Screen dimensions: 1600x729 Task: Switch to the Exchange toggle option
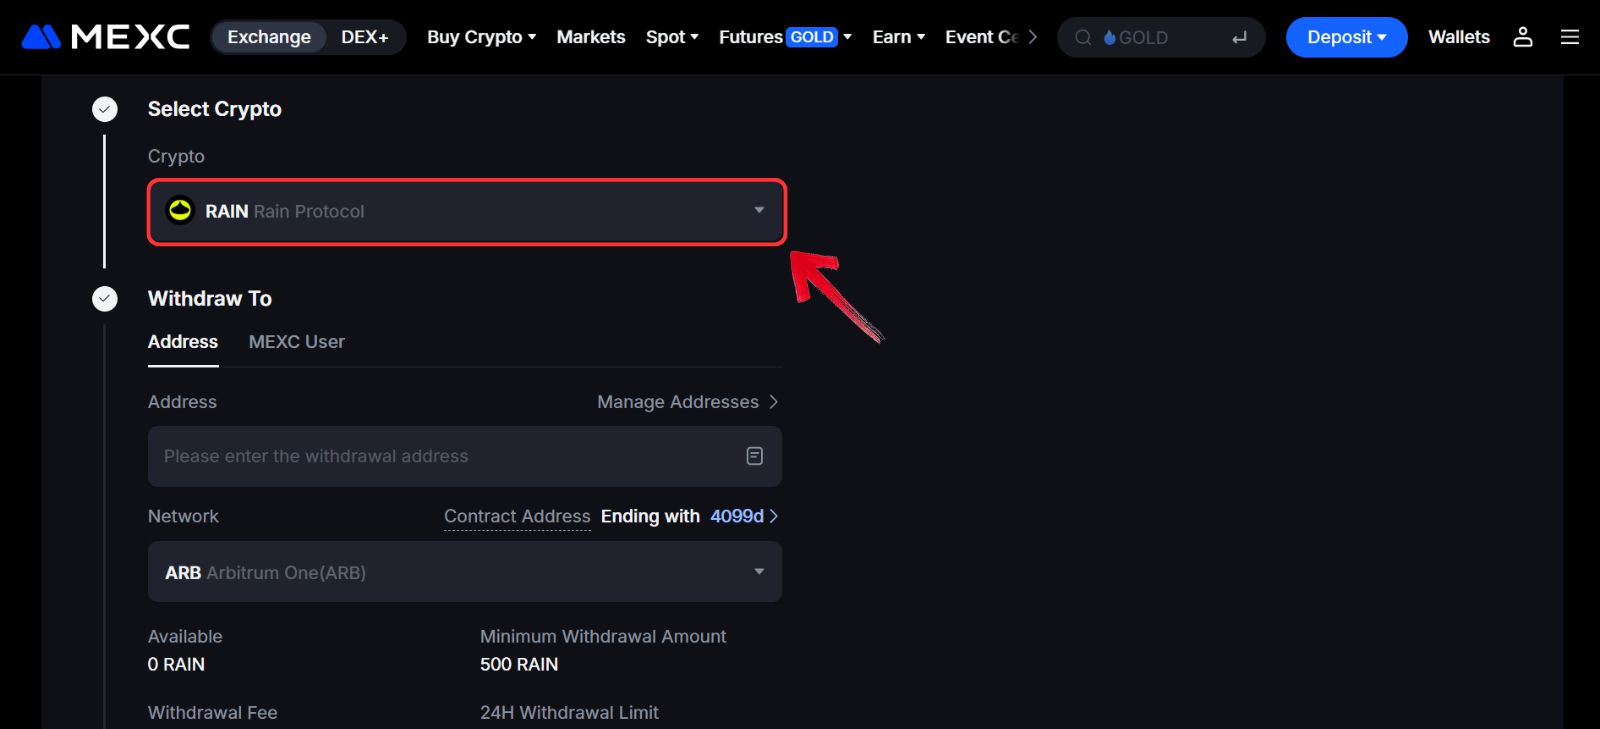pyautogui.click(x=269, y=37)
